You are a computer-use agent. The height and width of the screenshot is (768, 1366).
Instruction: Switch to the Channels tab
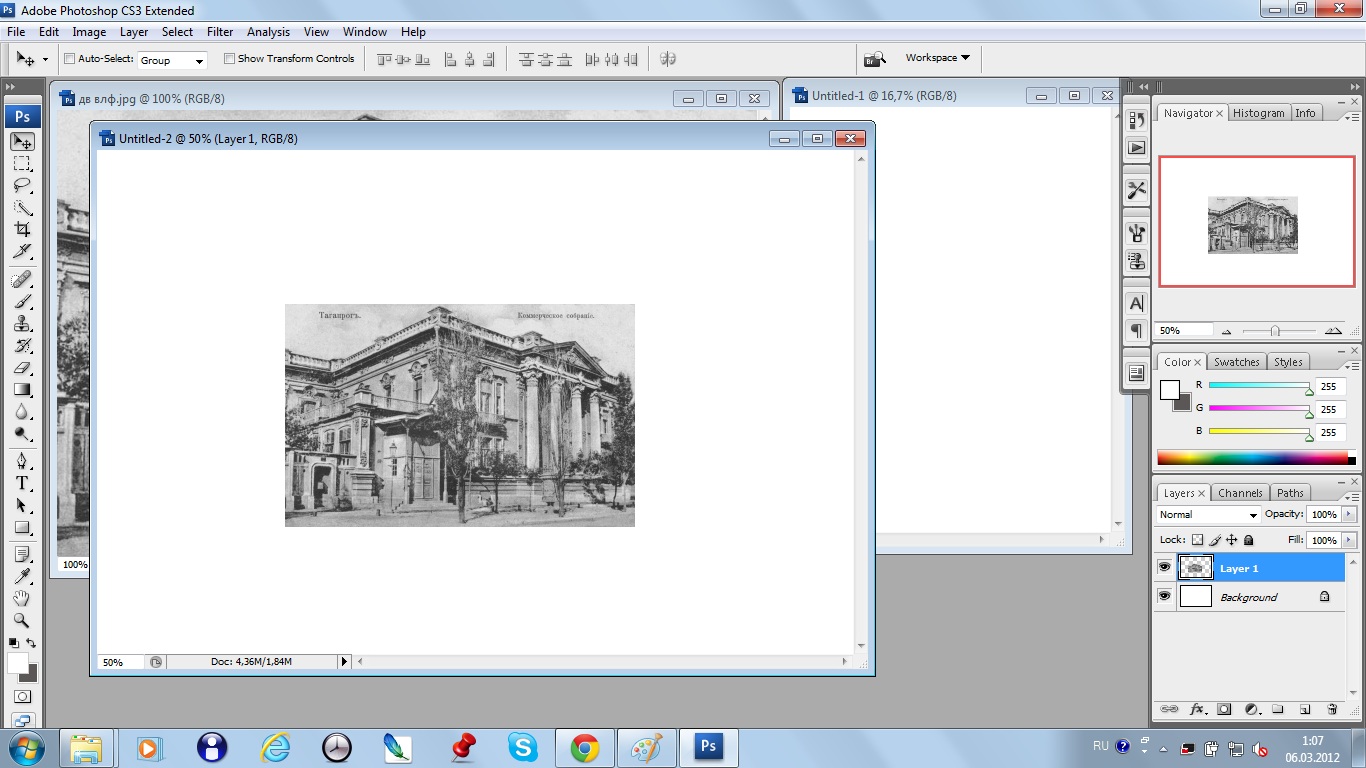coord(1240,493)
